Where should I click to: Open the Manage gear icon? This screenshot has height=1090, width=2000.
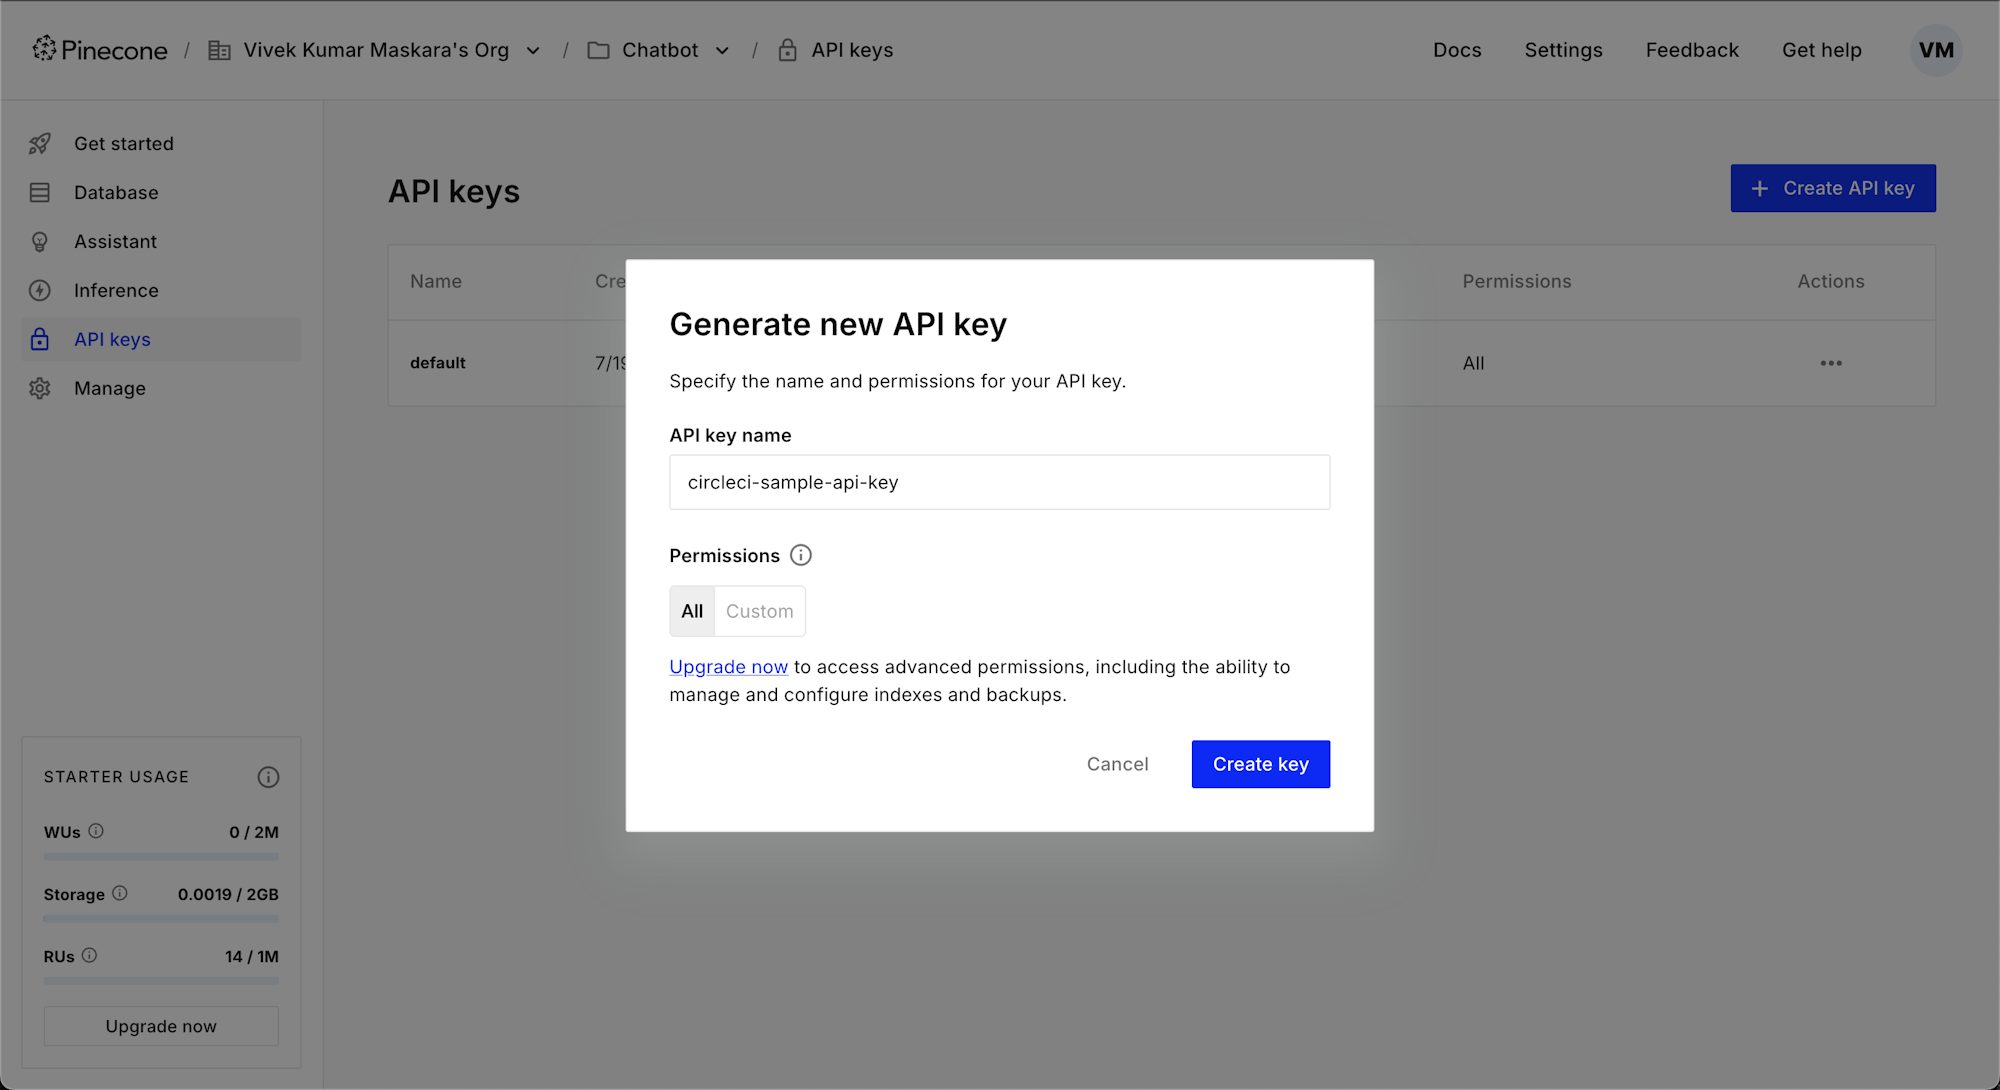click(x=39, y=388)
